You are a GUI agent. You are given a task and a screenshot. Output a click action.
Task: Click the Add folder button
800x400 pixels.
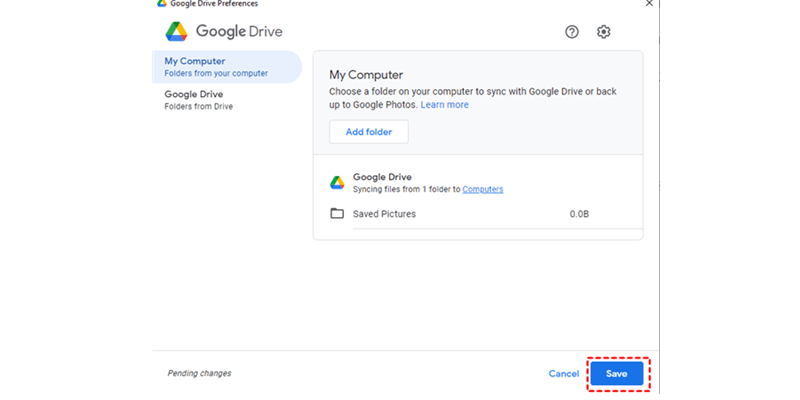click(369, 132)
